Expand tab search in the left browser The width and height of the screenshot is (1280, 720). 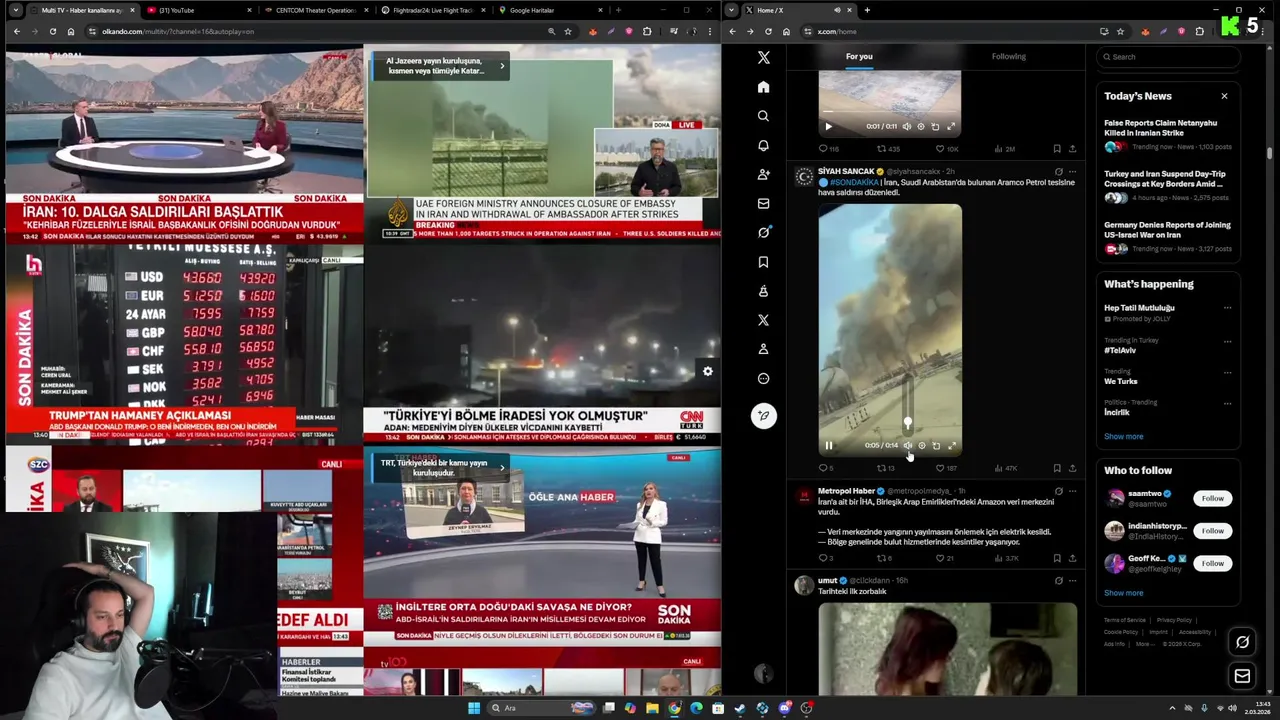pos(15,10)
